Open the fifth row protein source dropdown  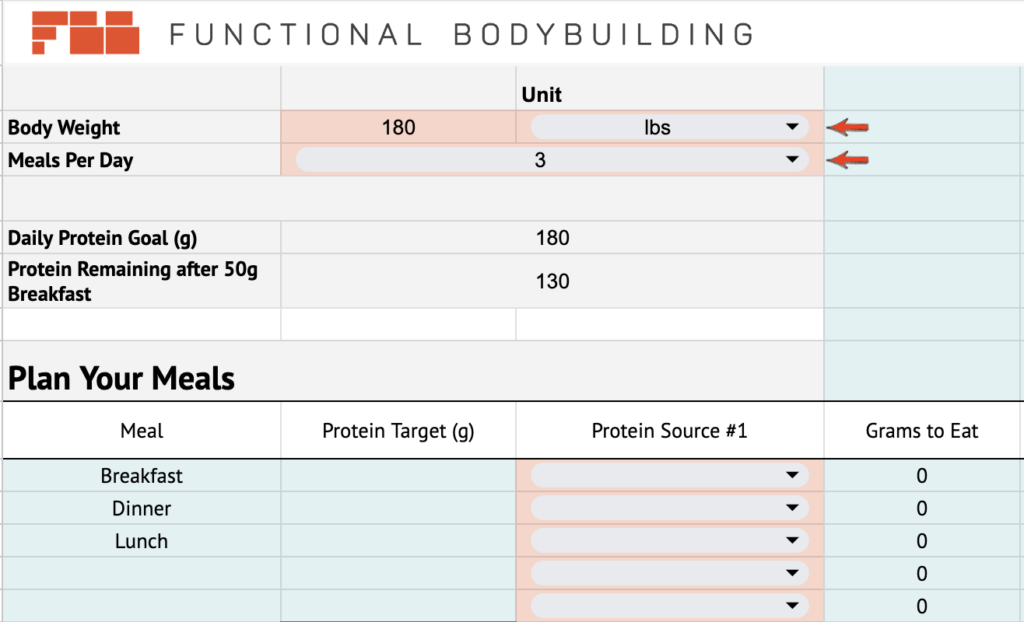[x=669, y=606]
